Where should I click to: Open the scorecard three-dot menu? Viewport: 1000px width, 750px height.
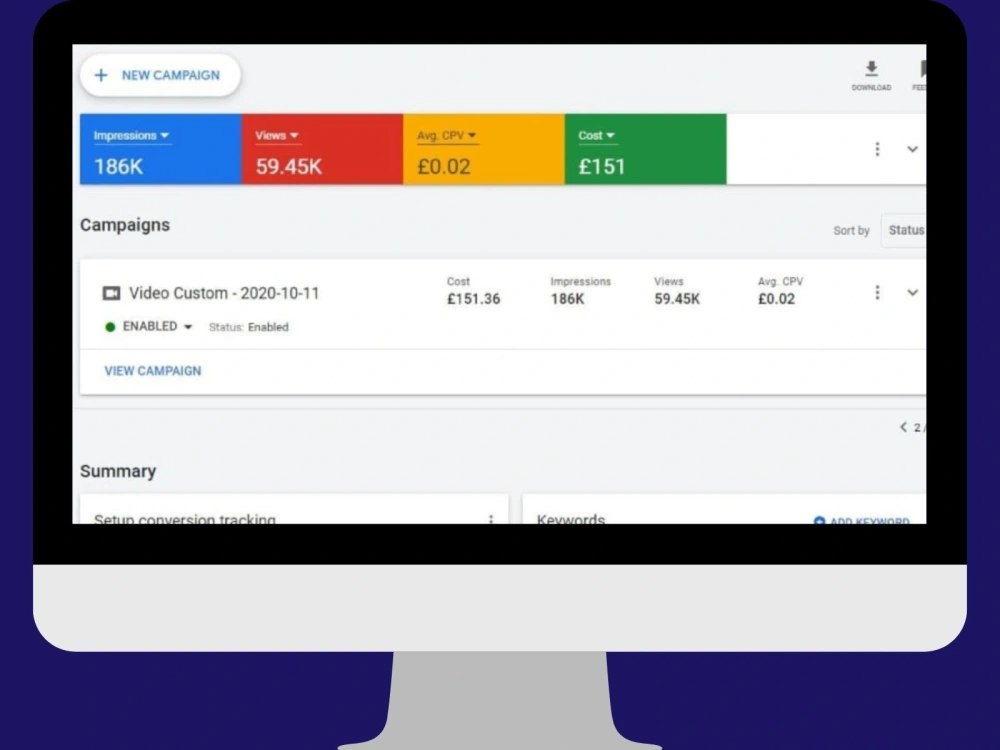pyautogui.click(x=878, y=149)
